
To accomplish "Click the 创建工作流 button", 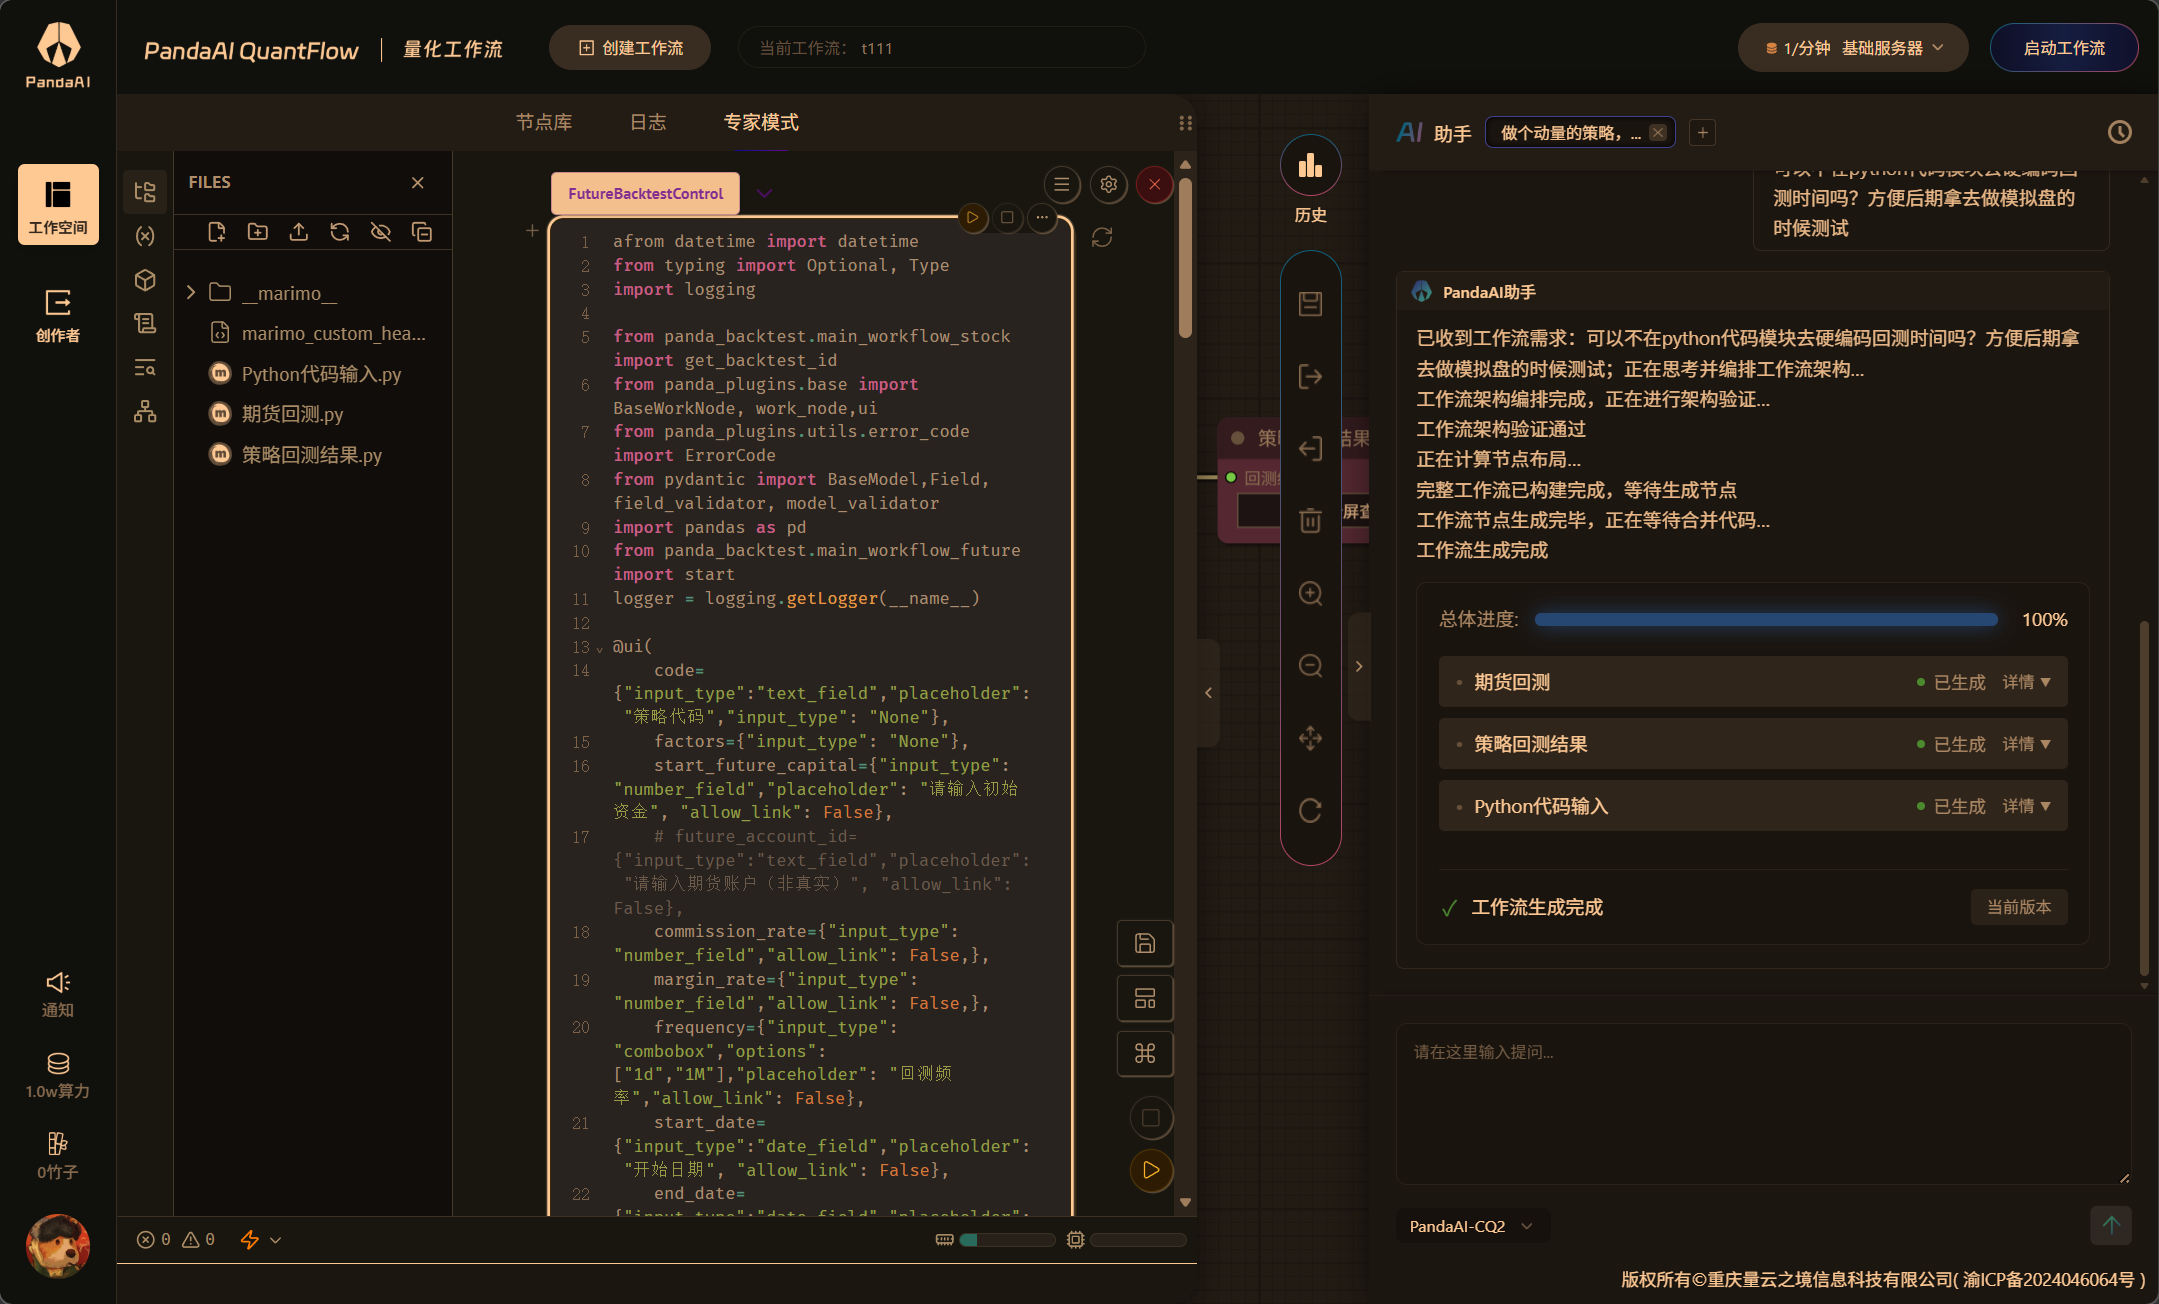I will pyautogui.click(x=630, y=48).
